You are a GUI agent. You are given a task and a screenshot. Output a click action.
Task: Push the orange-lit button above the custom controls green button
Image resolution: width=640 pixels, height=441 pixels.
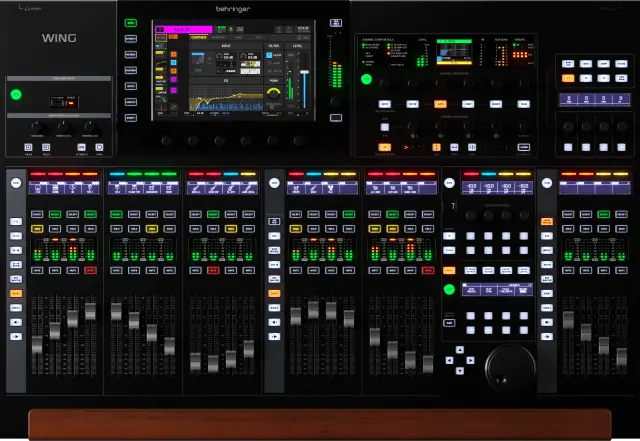[x=449, y=270]
